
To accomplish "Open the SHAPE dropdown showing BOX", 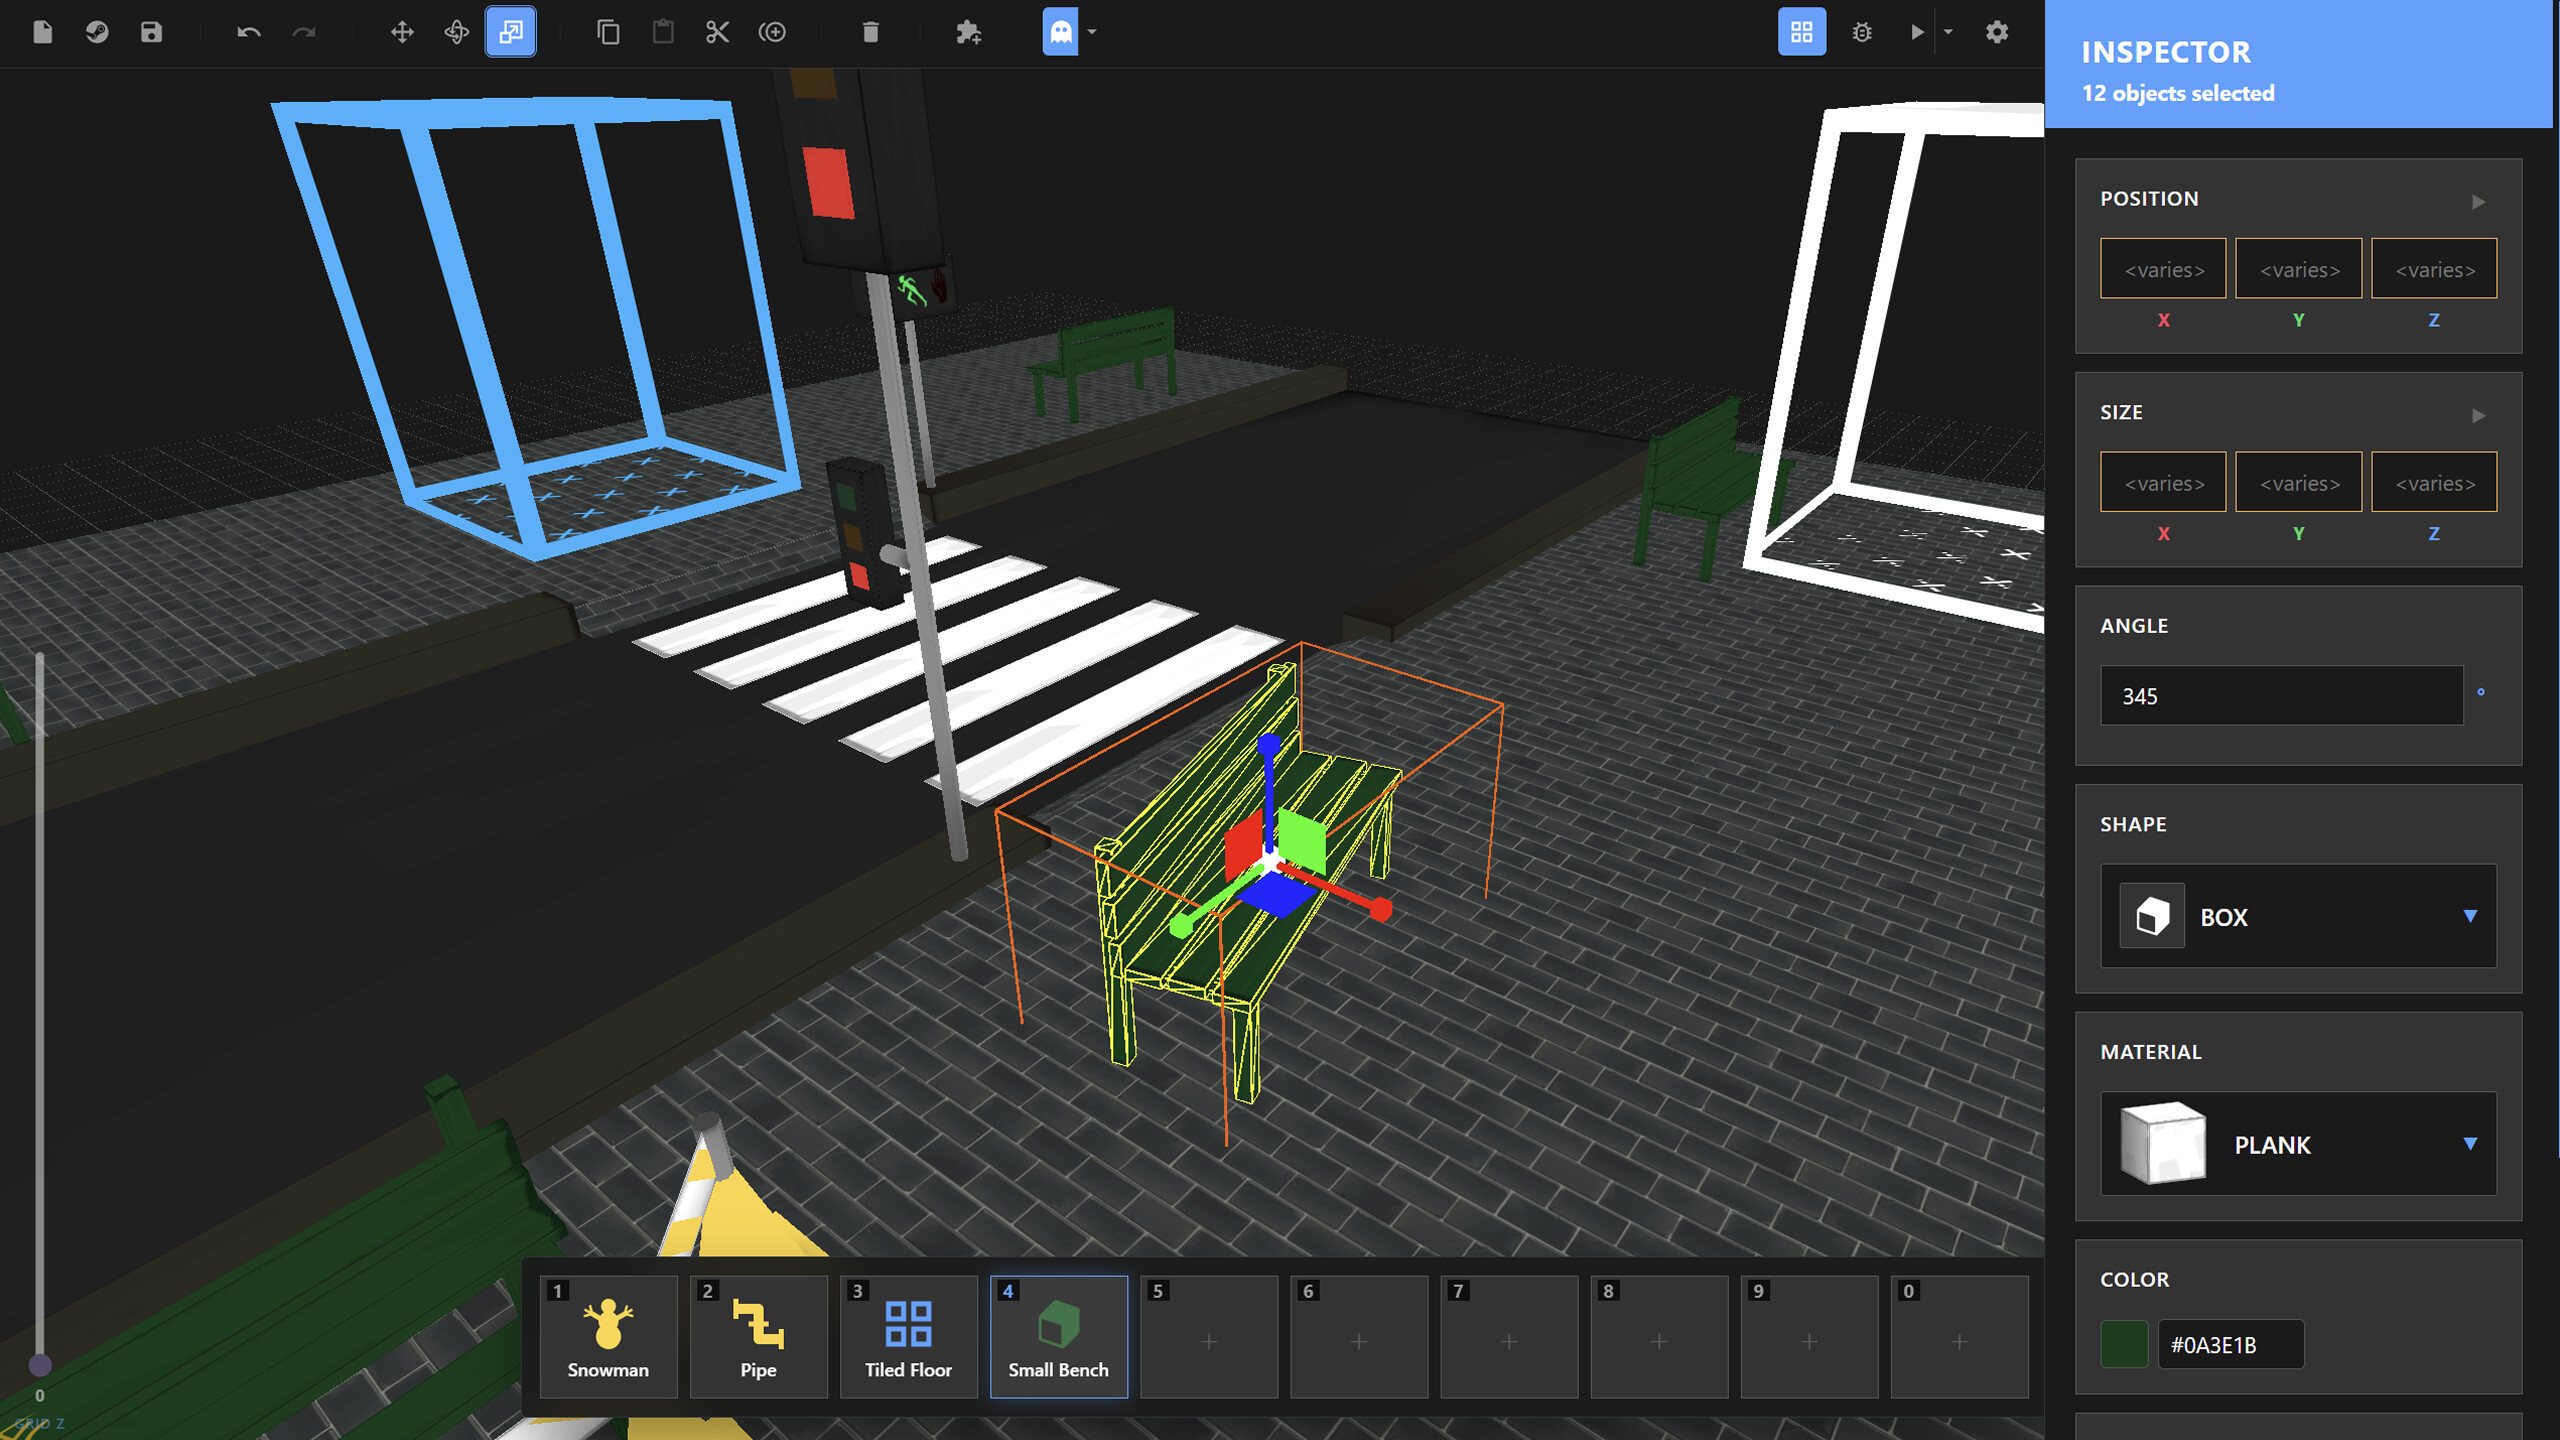I will click(2297, 917).
